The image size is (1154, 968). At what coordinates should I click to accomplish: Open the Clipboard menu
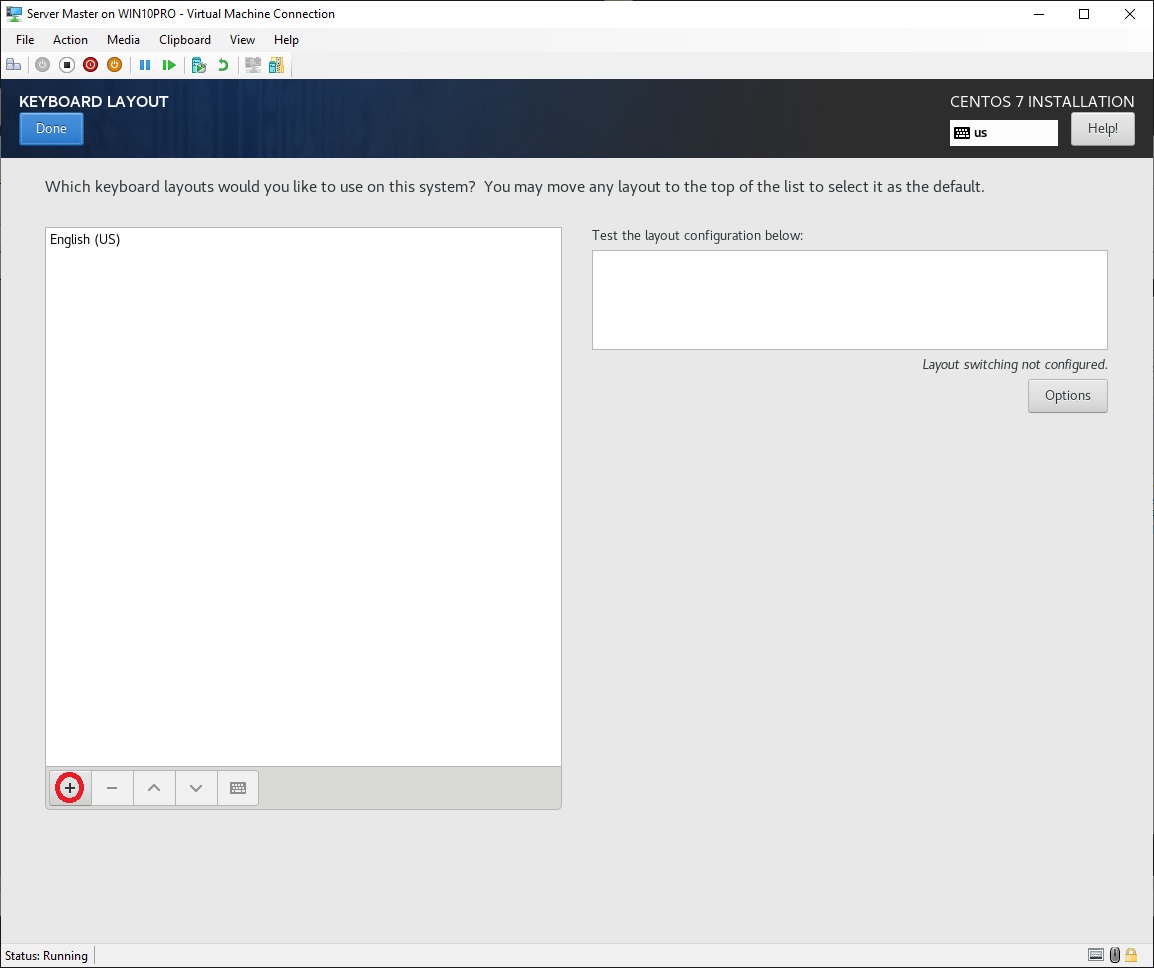[185, 40]
